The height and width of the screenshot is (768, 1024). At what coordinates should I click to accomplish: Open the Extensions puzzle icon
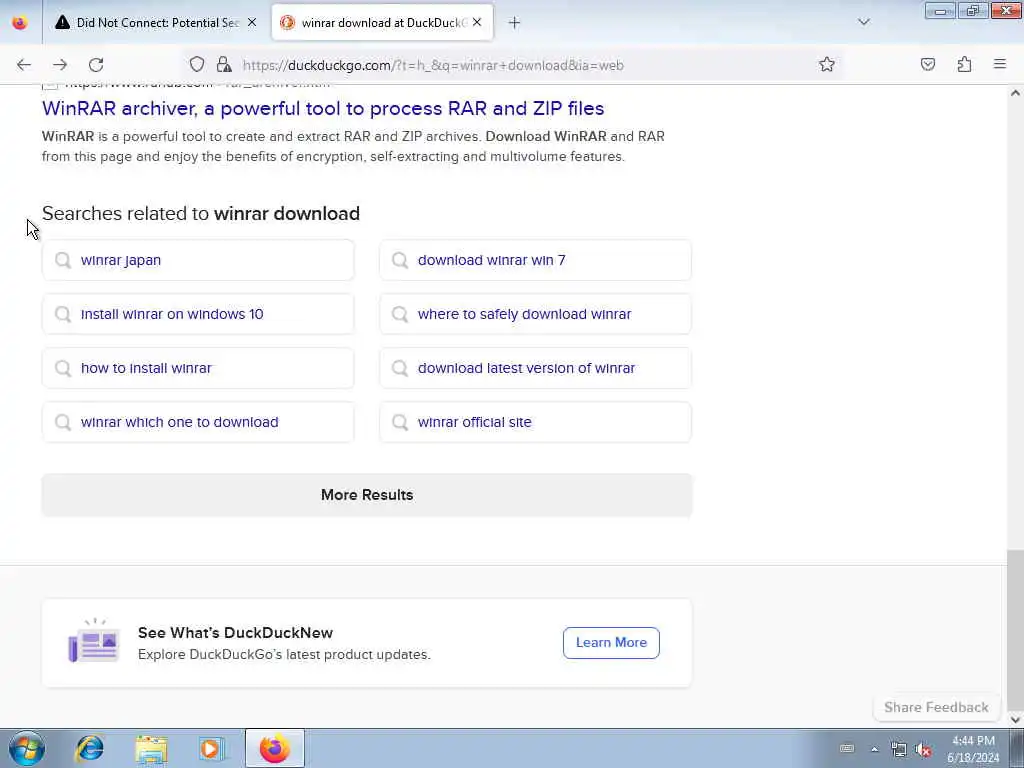964,64
